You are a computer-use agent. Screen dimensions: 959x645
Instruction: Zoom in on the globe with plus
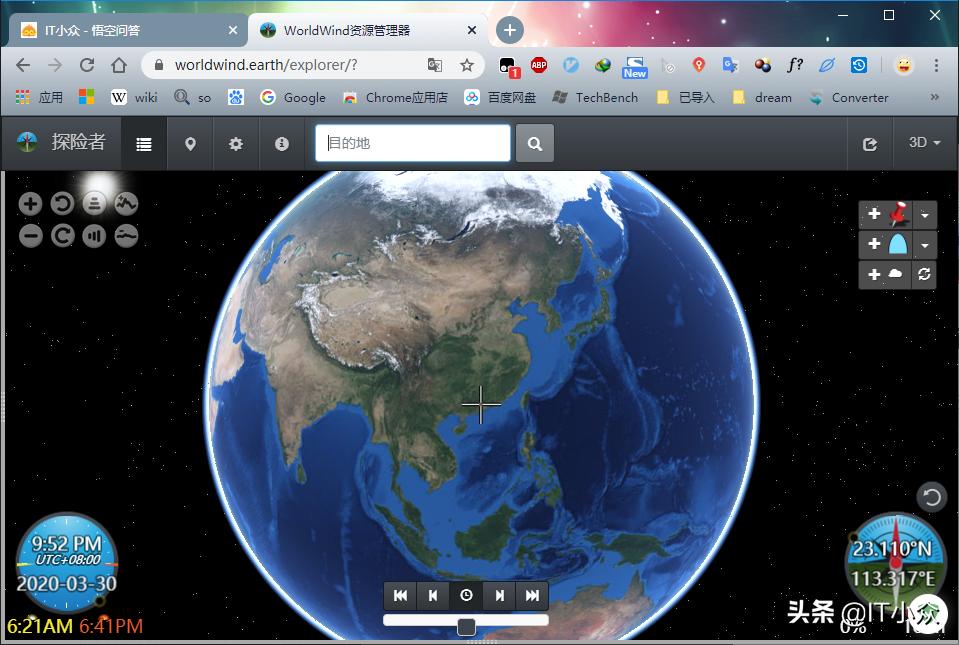click(31, 204)
